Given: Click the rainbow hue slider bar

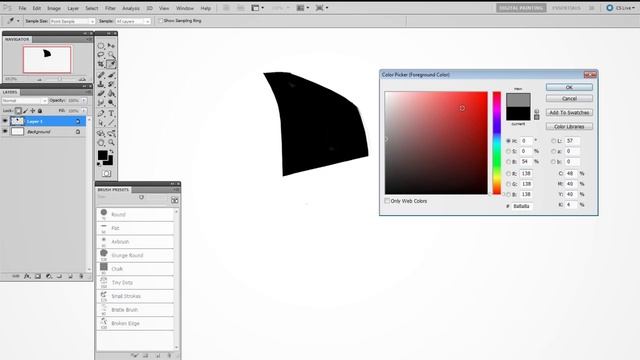Looking at the screenshot, I should (x=496, y=143).
